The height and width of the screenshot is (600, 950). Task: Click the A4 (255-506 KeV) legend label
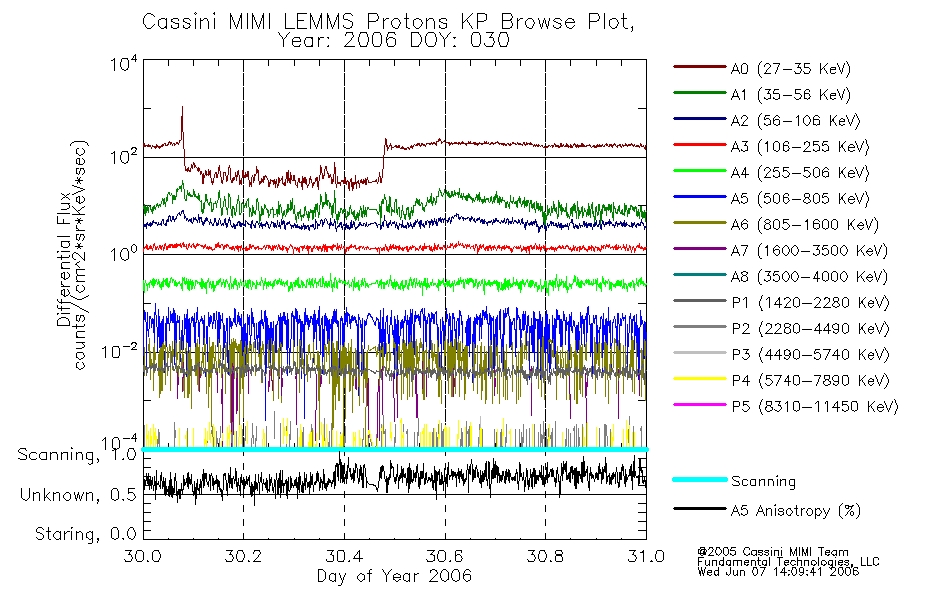[800, 173]
